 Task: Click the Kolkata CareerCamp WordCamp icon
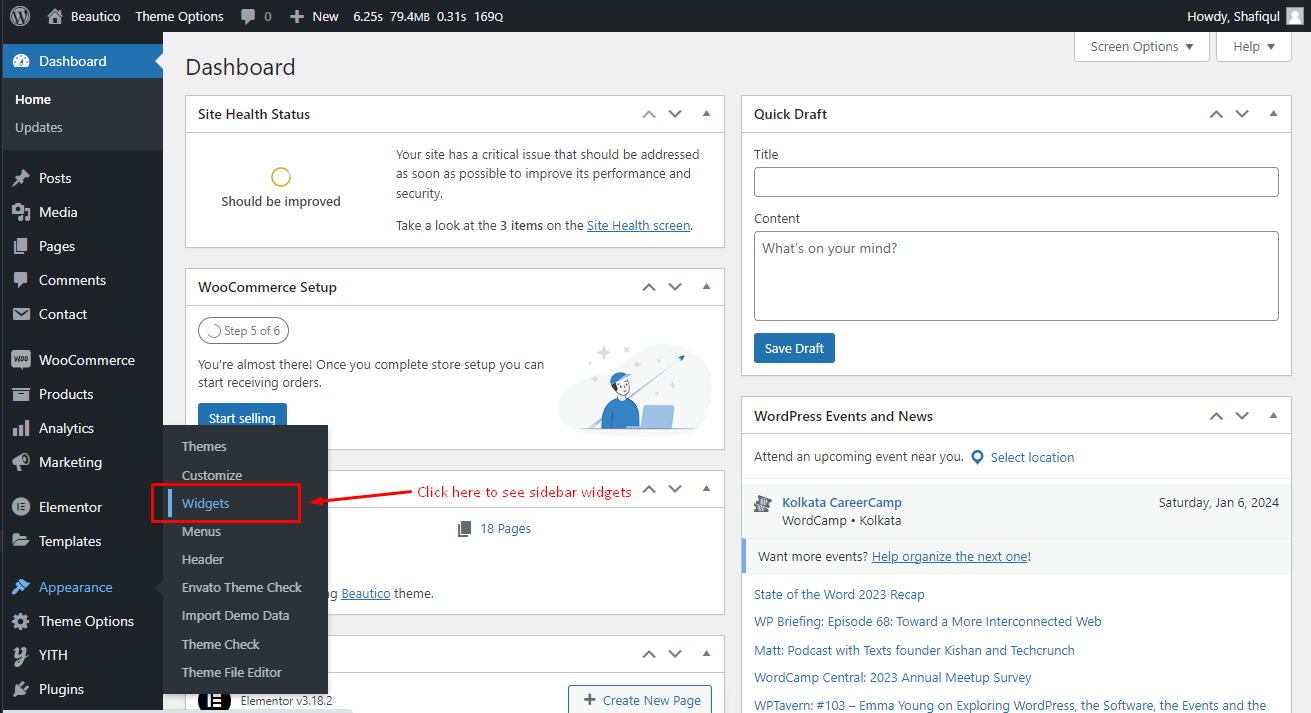(x=763, y=503)
